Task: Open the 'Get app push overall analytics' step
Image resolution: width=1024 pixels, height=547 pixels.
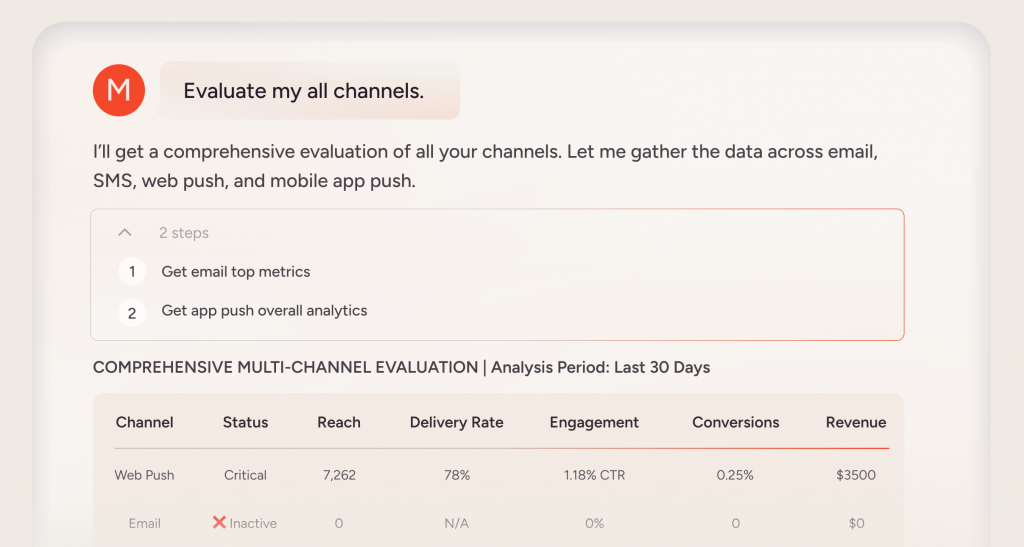Action: [264, 311]
